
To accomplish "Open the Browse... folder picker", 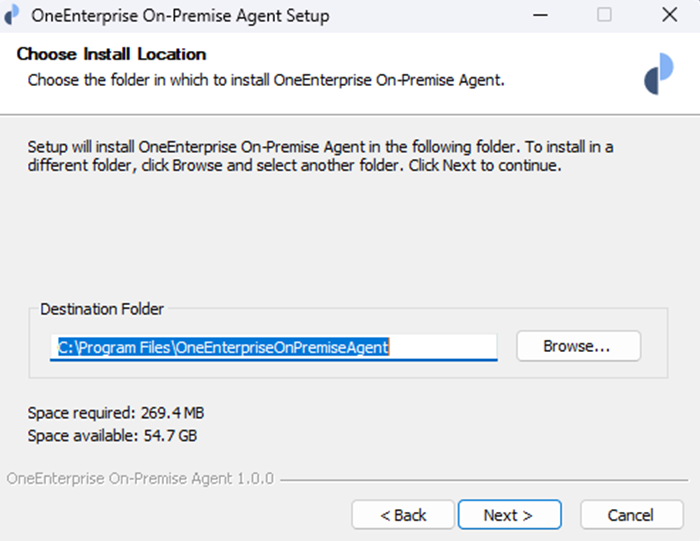I will point(578,346).
